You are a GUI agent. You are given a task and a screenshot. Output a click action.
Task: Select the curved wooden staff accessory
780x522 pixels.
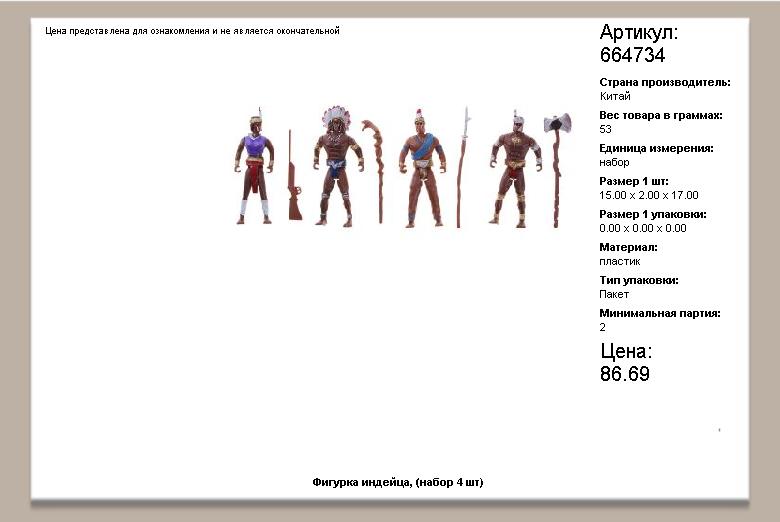point(374,168)
